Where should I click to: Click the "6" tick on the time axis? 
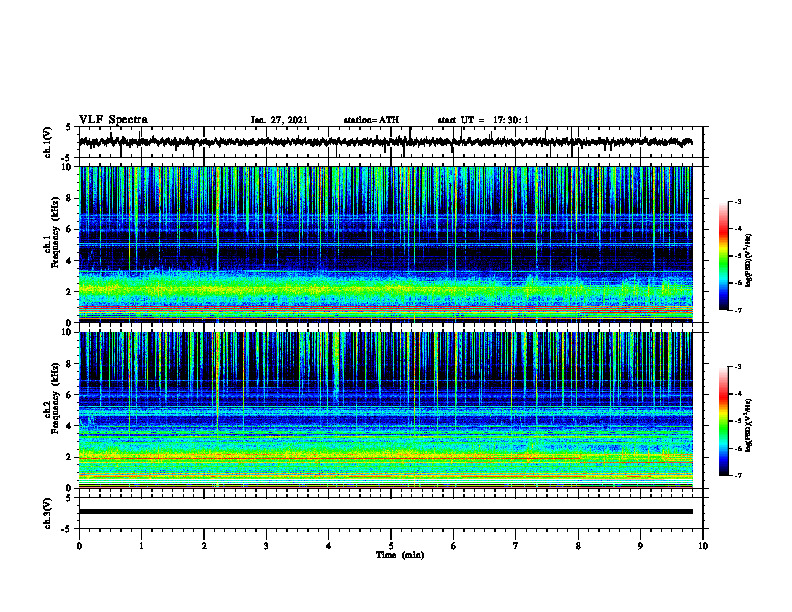pos(454,546)
